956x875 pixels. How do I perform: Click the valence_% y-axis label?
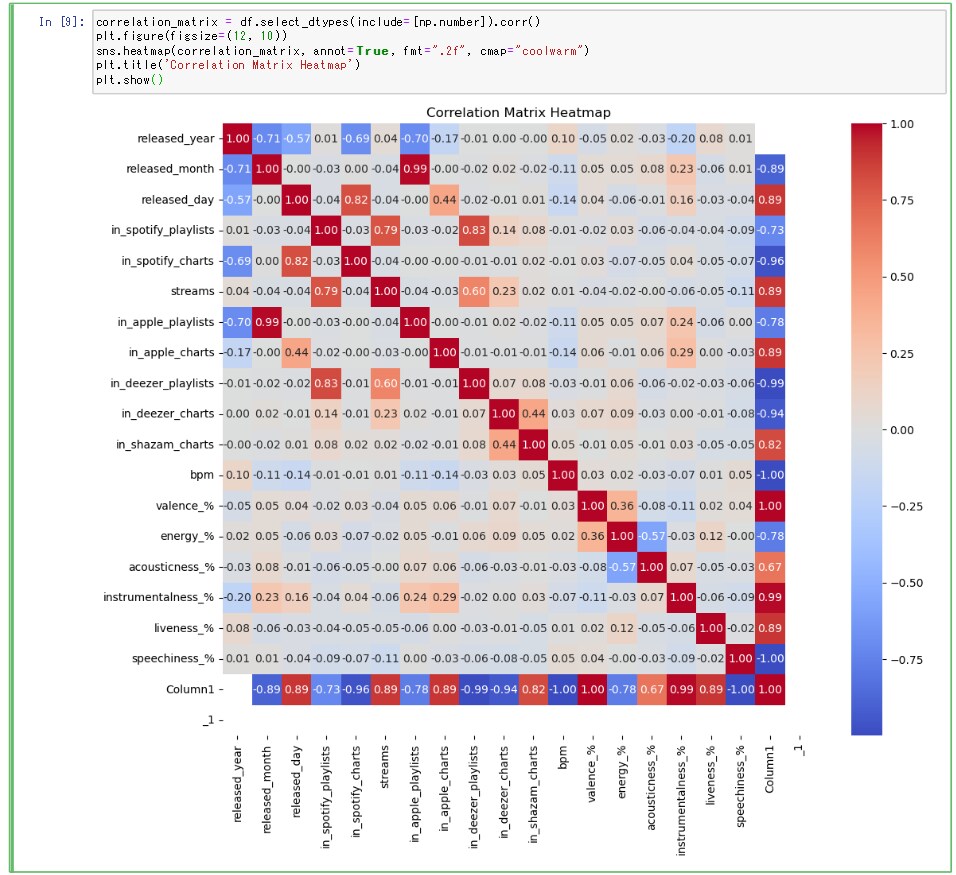pyautogui.click(x=185, y=505)
